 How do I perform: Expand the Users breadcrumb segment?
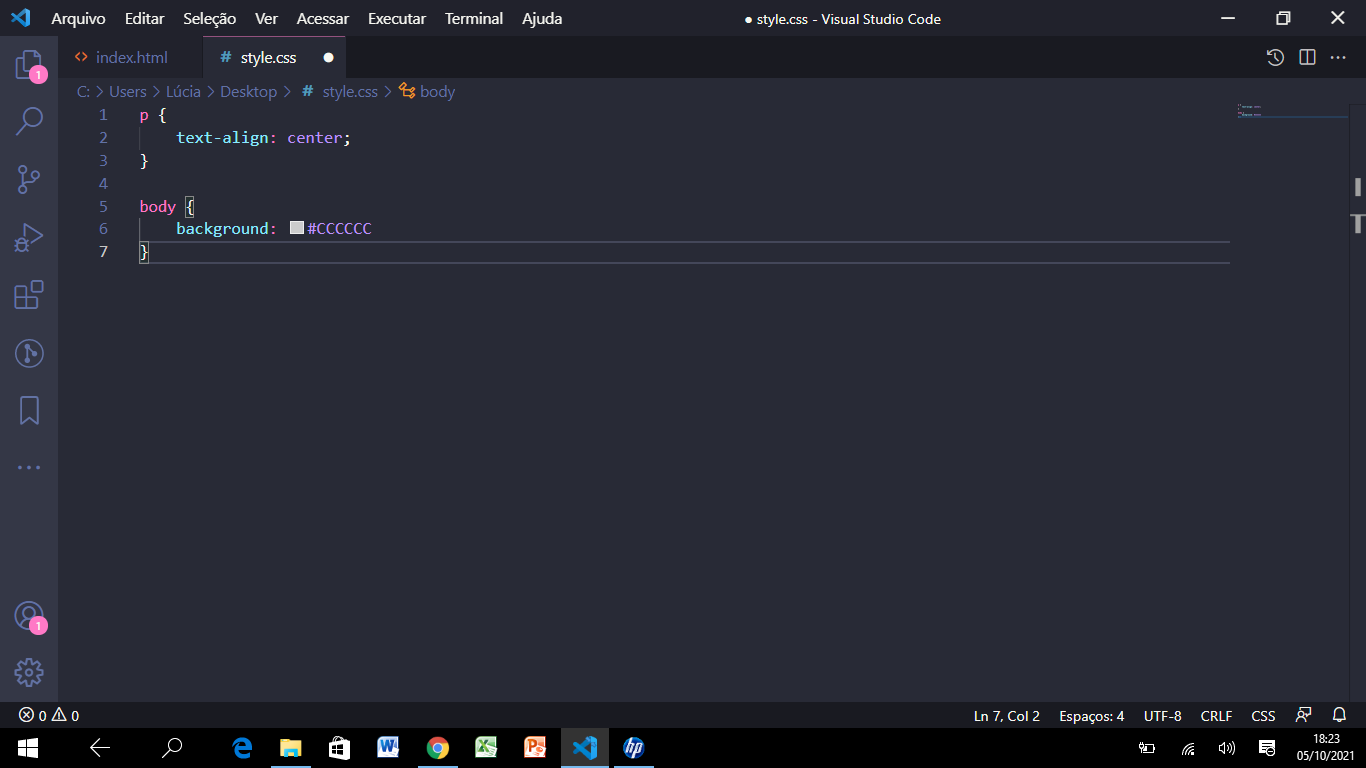(x=128, y=91)
